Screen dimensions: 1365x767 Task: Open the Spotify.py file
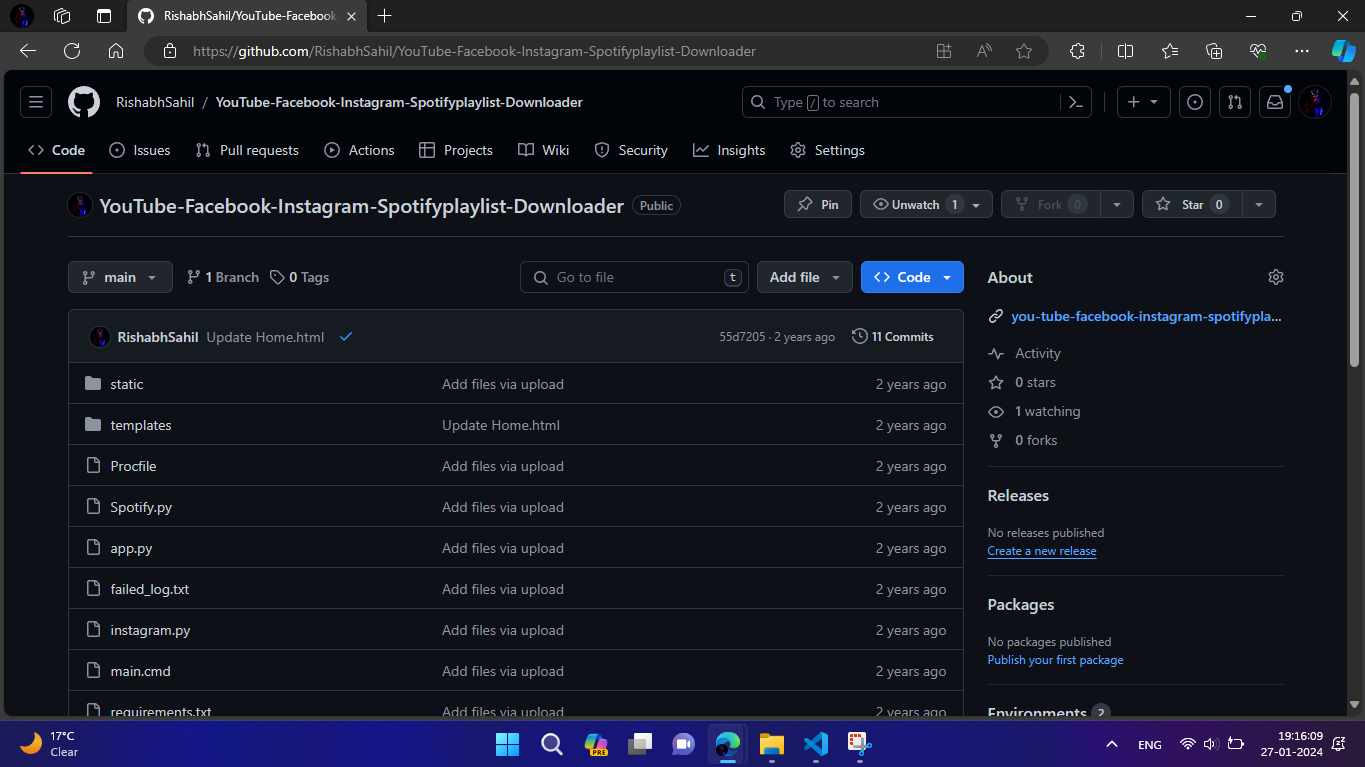click(x=141, y=507)
